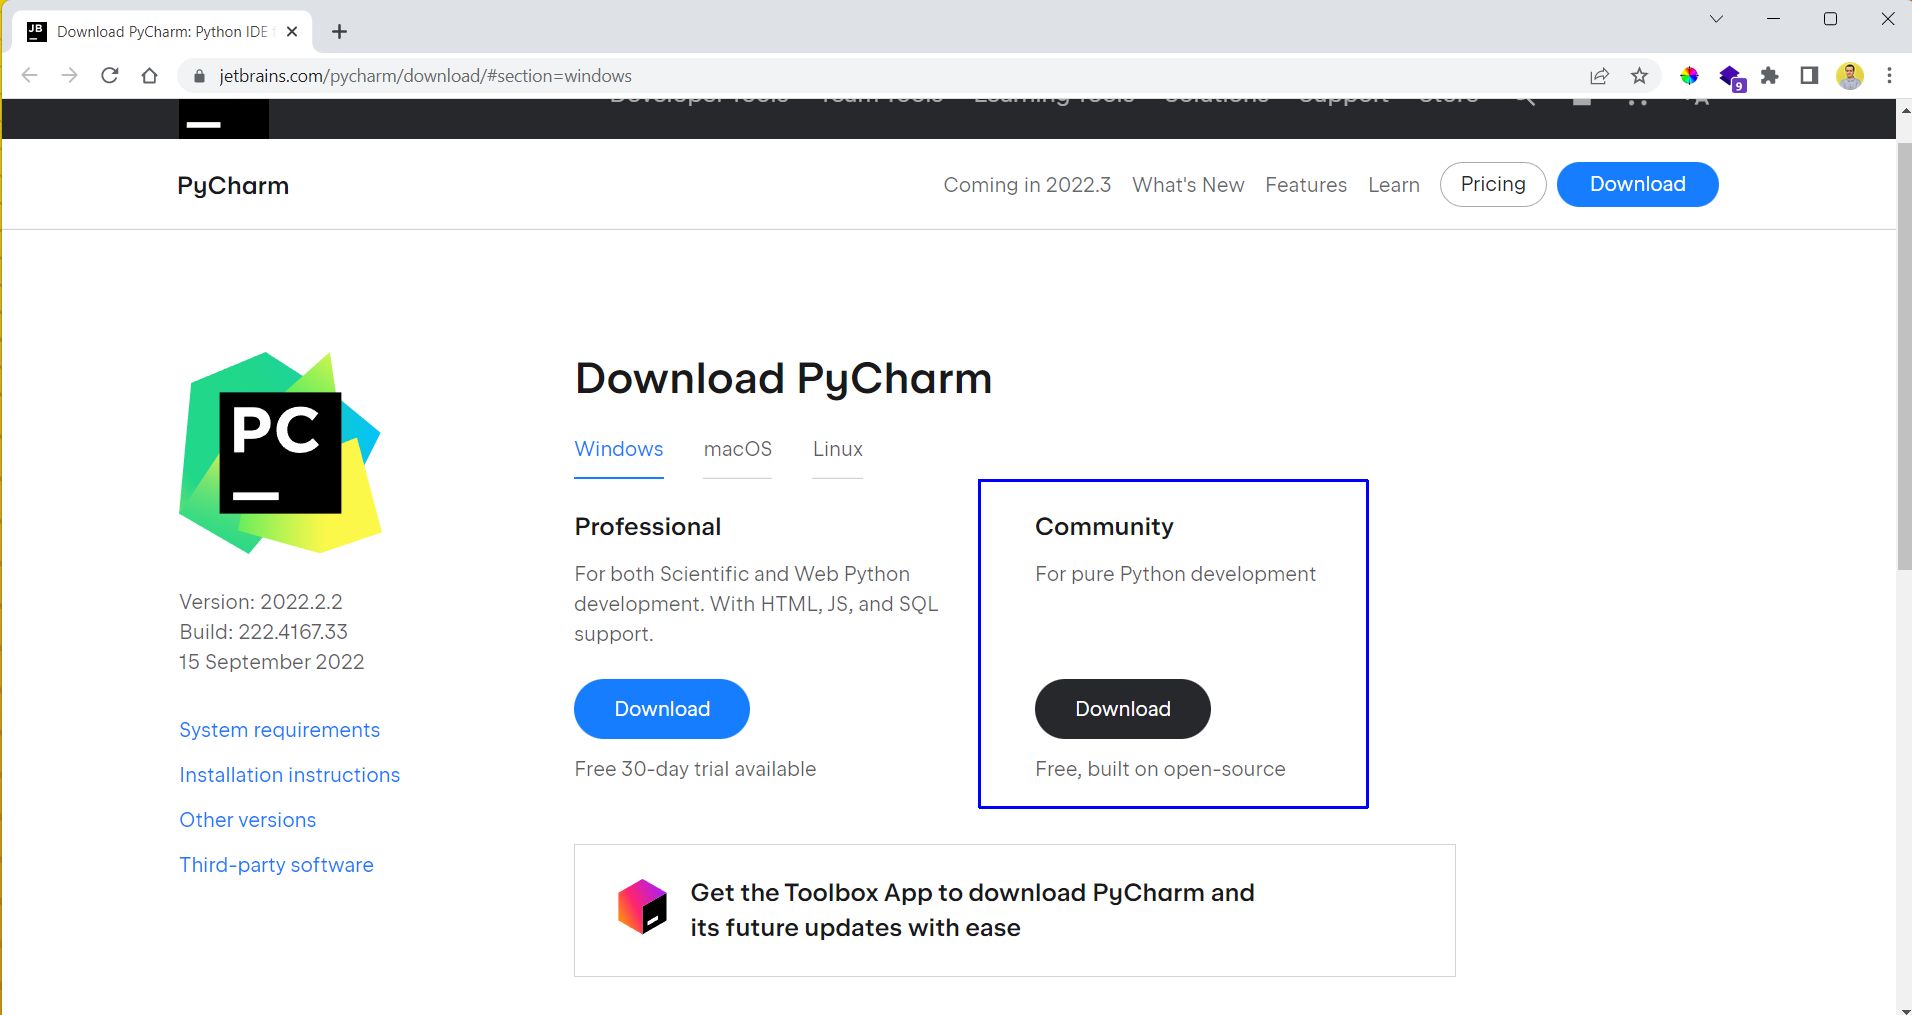
Task: Toggle the browser side panel
Action: click(1809, 75)
